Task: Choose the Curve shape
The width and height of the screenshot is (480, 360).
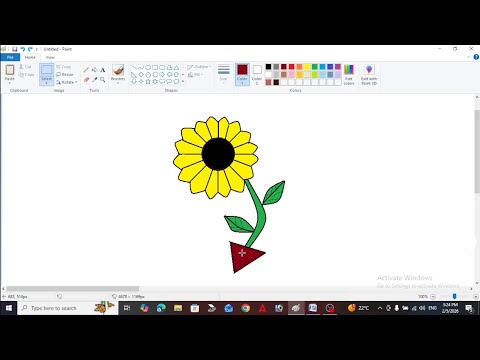Action: click(141, 67)
